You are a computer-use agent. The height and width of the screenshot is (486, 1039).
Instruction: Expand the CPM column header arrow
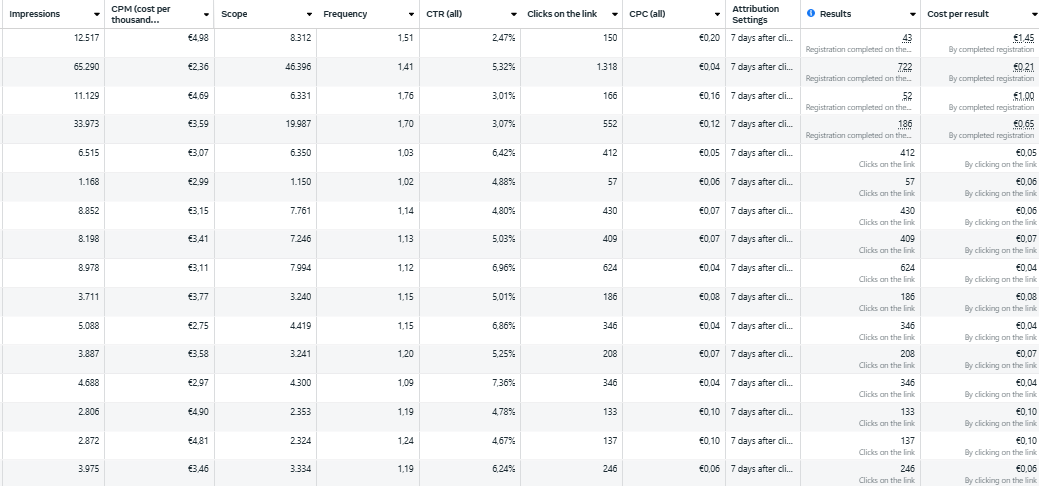205,15
